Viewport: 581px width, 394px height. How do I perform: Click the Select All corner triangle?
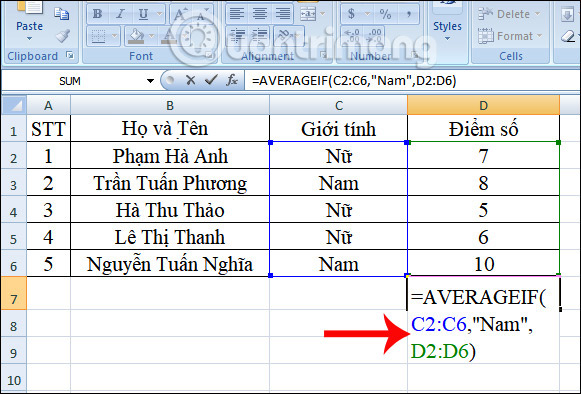click(x=15, y=106)
